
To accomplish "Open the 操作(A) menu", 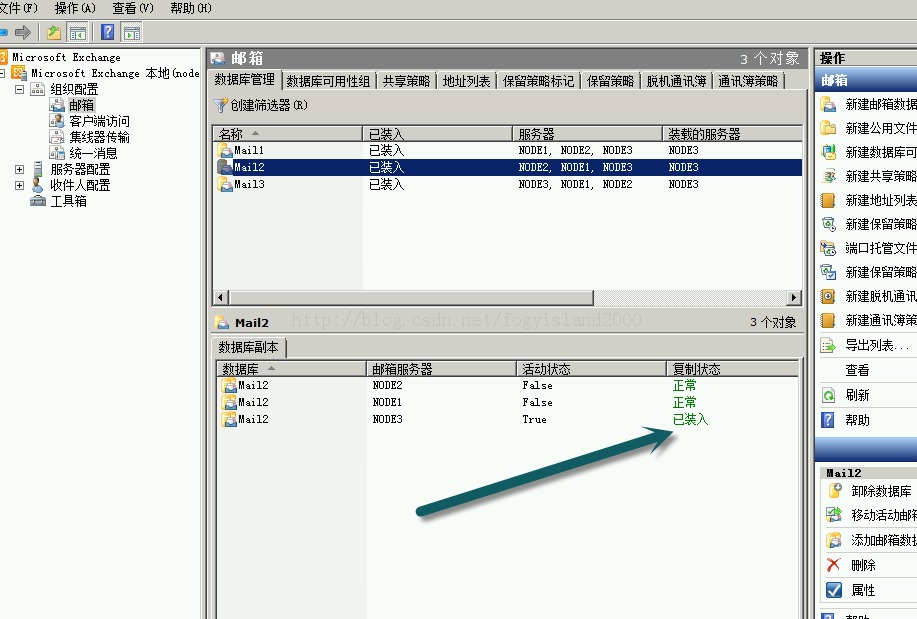I will pos(75,8).
